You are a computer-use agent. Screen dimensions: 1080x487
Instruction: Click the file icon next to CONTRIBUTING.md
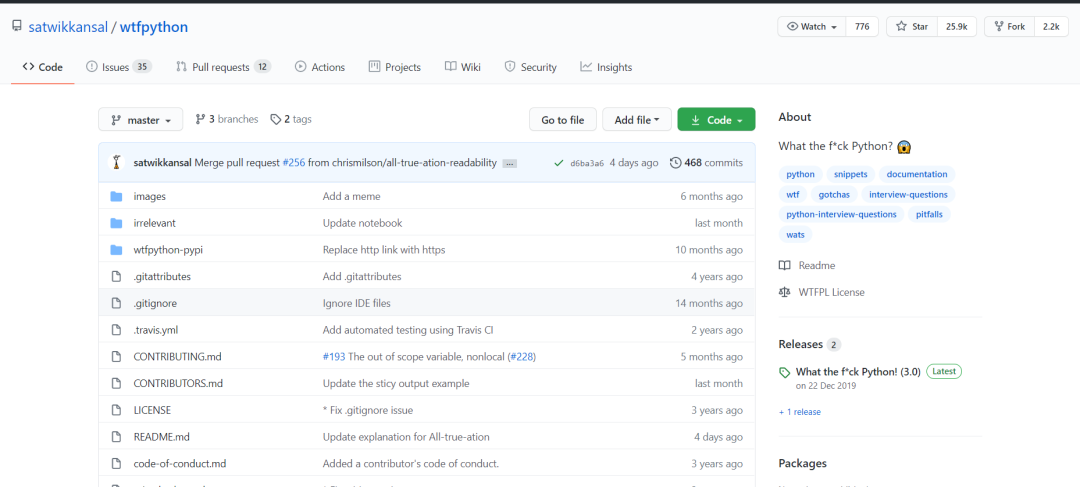[x=116, y=357]
